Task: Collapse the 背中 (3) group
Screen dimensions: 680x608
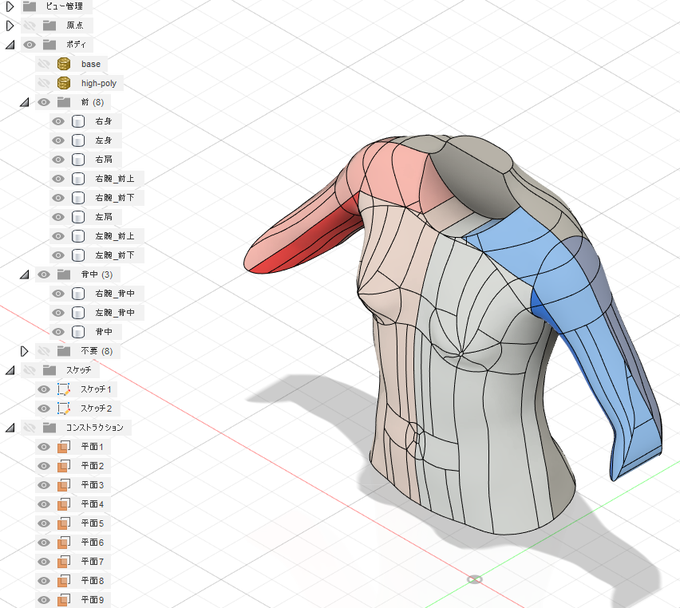Action: [x=25, y=275]
